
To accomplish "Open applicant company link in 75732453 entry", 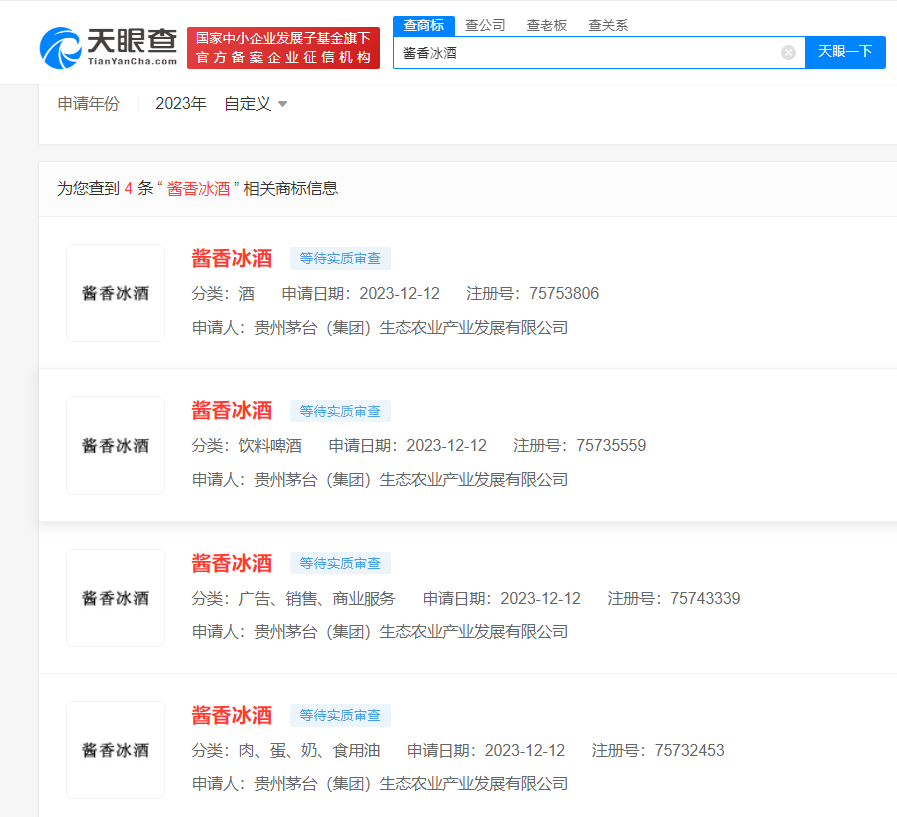I will tap(411, 784).
